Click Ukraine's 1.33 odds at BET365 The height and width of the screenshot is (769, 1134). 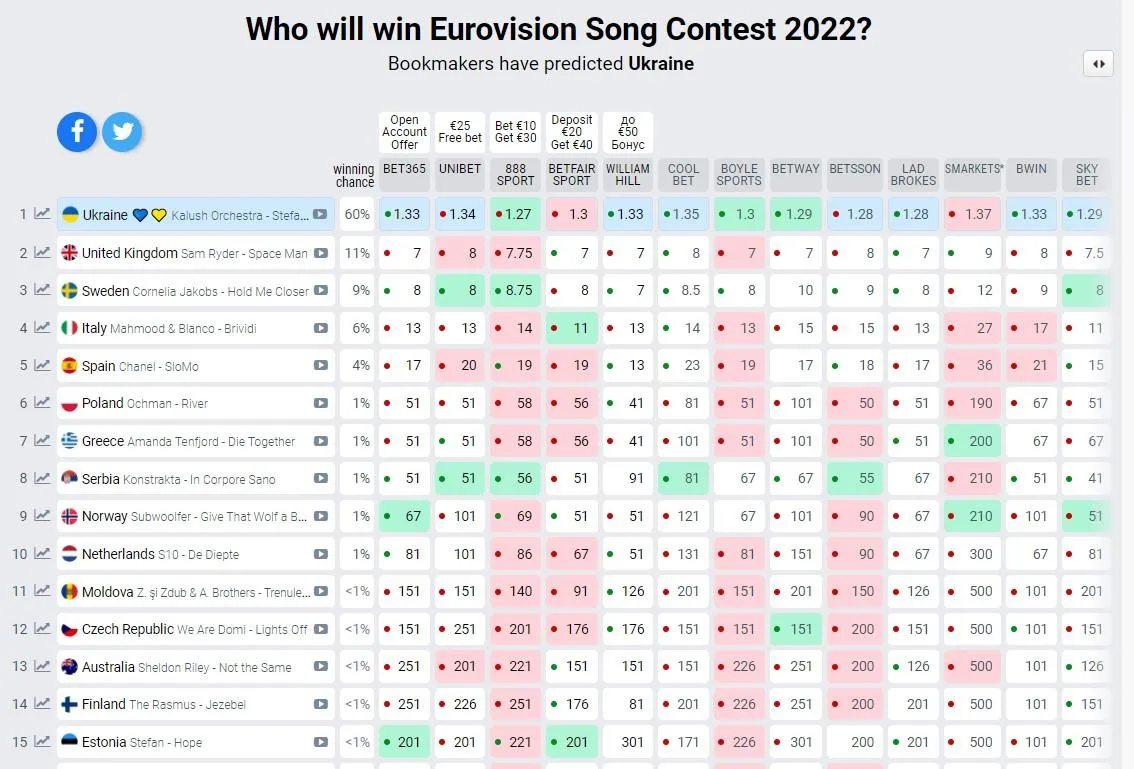(x=404, y=214)
